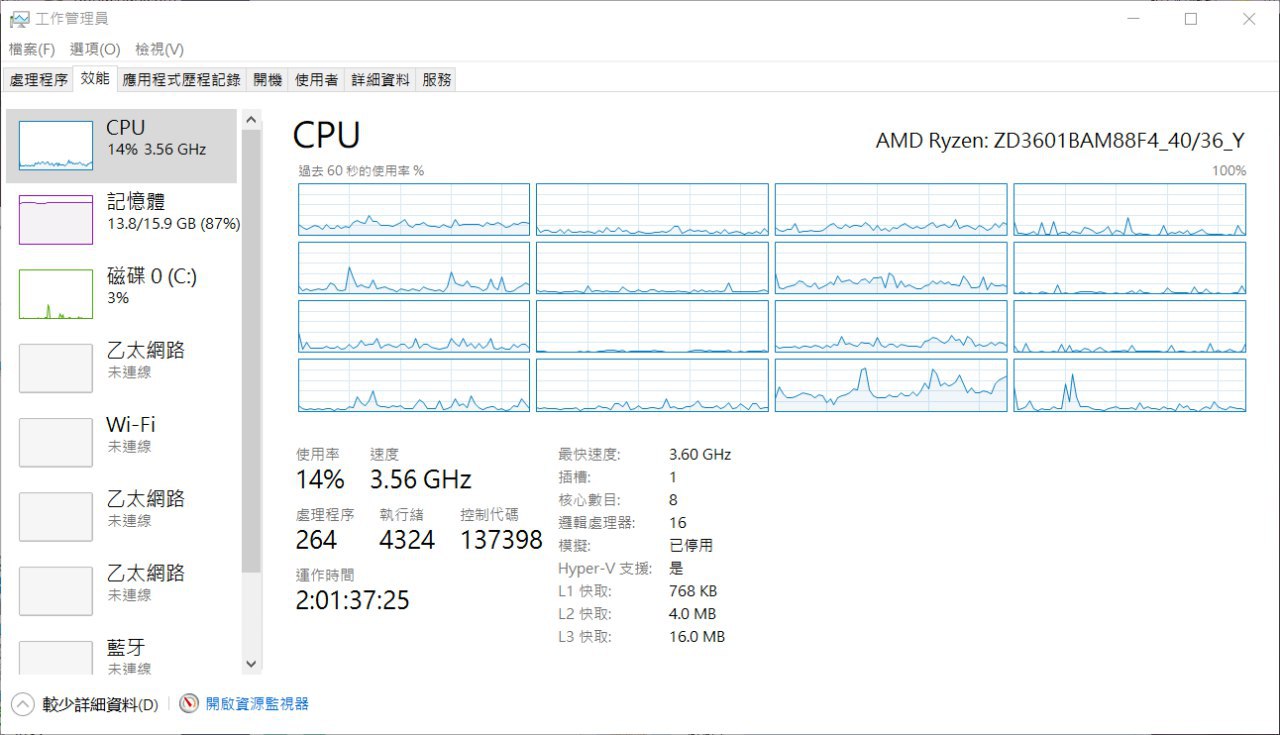The height and width of the screenshot is (735, 1280).
Task: Select the Wi-Fi sidebar entry
Action: click(x=122, y=442)
